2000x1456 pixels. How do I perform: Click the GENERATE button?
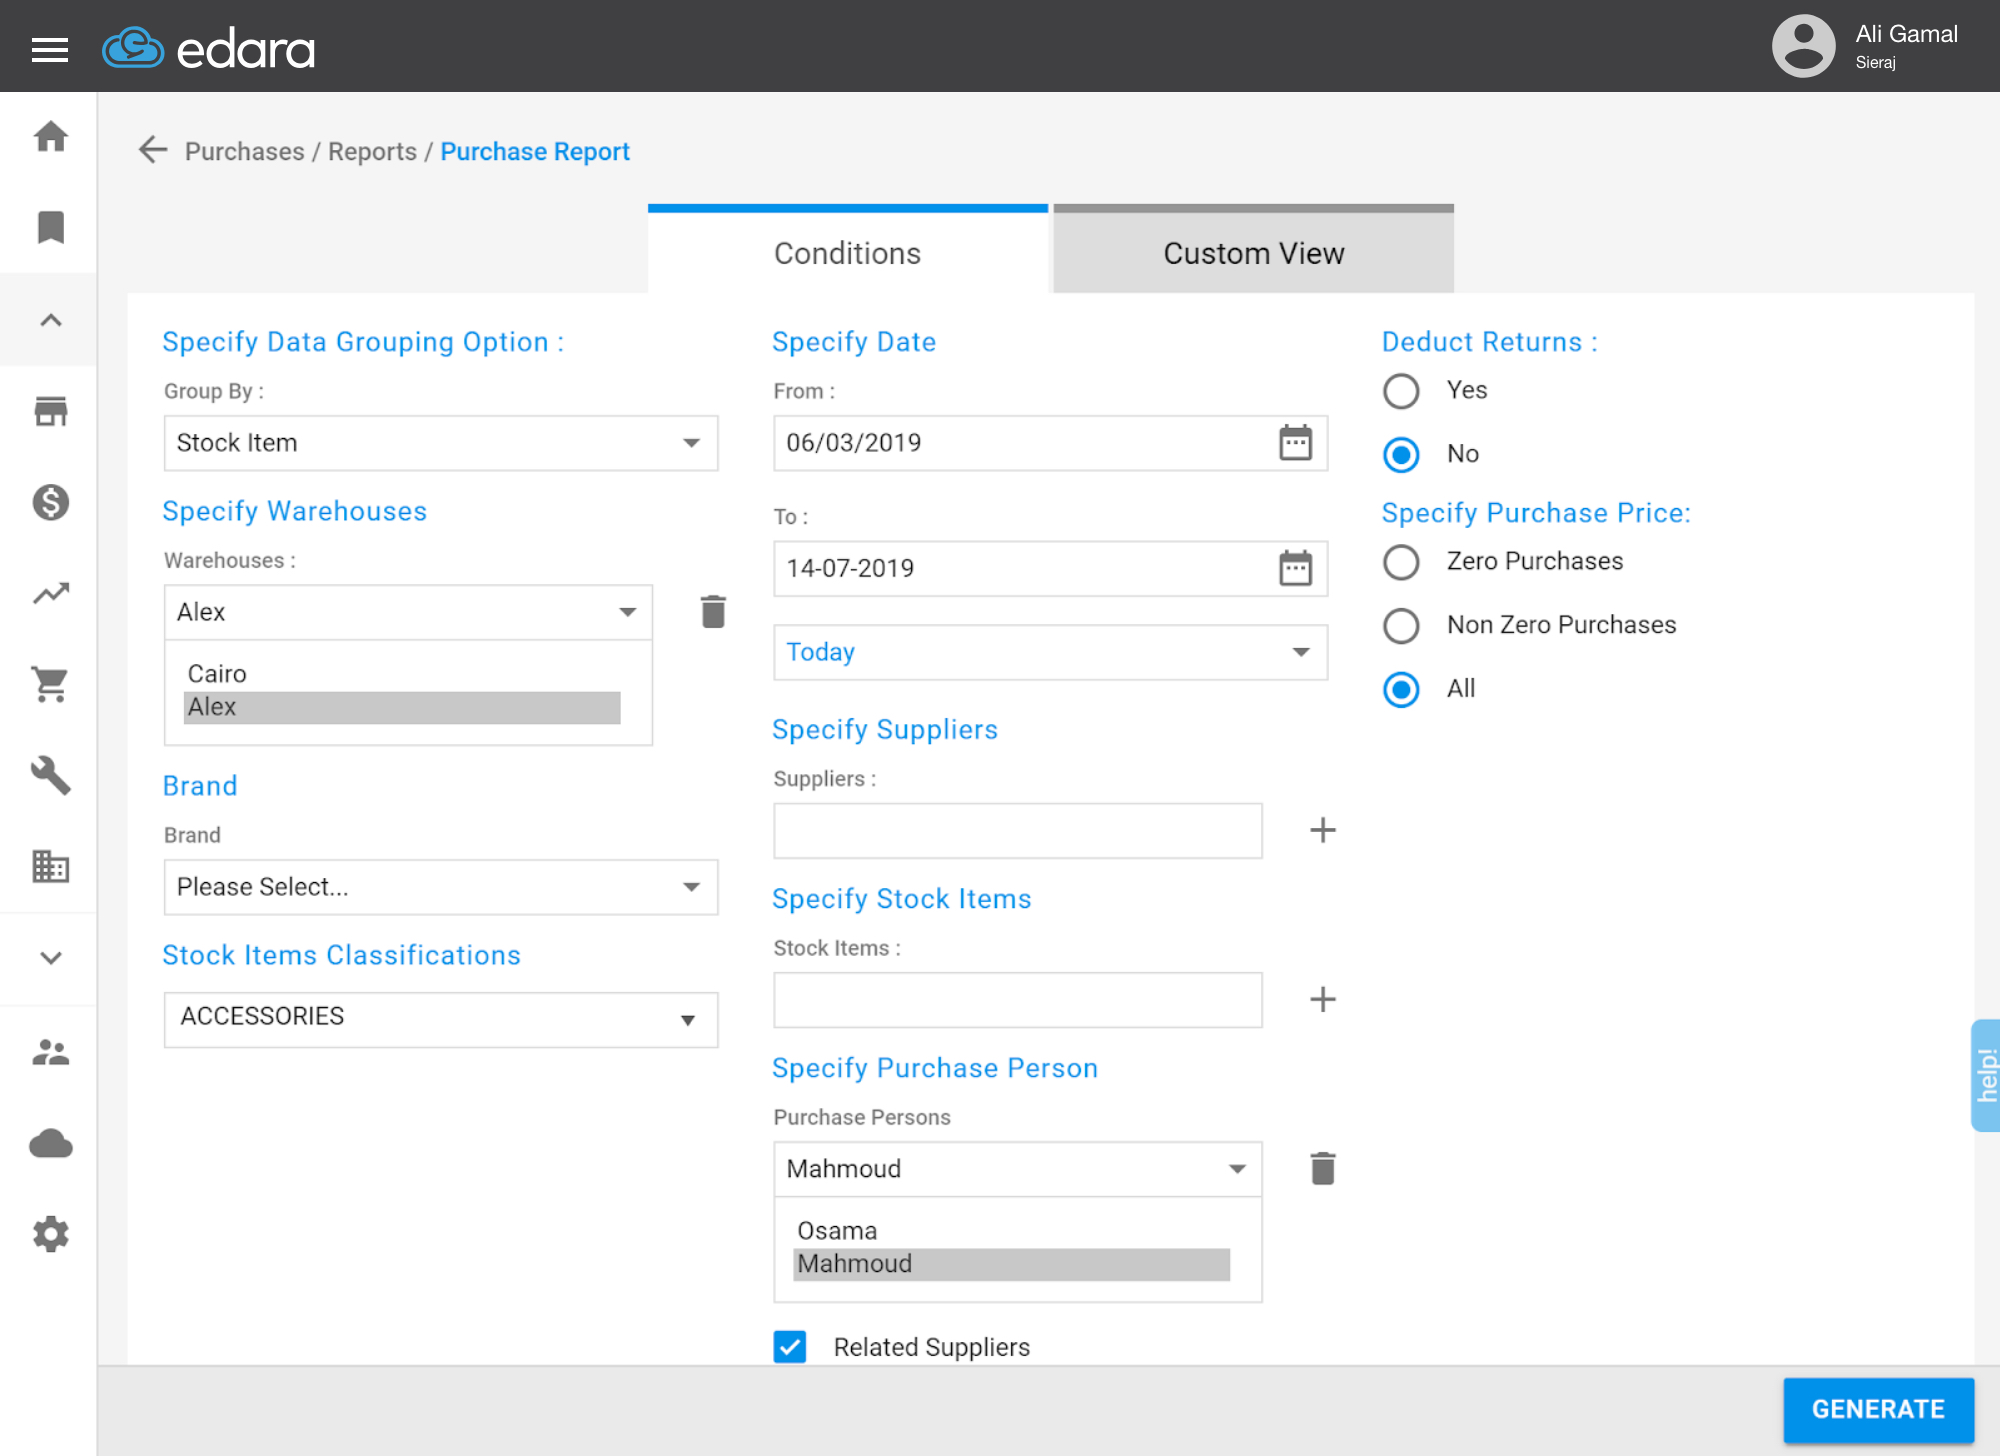(1878, 1409)
